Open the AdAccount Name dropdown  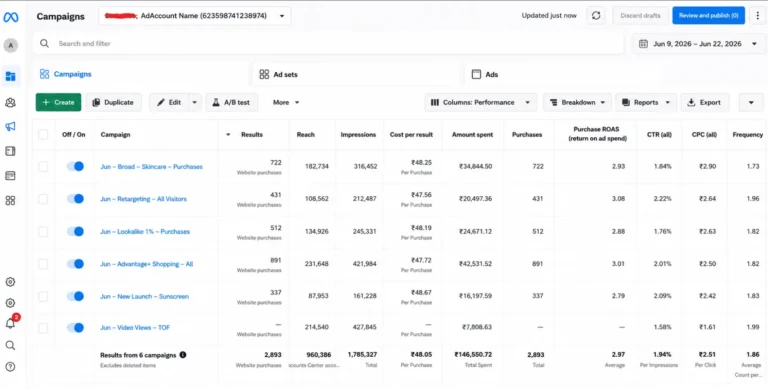click(x=194, y=16)
